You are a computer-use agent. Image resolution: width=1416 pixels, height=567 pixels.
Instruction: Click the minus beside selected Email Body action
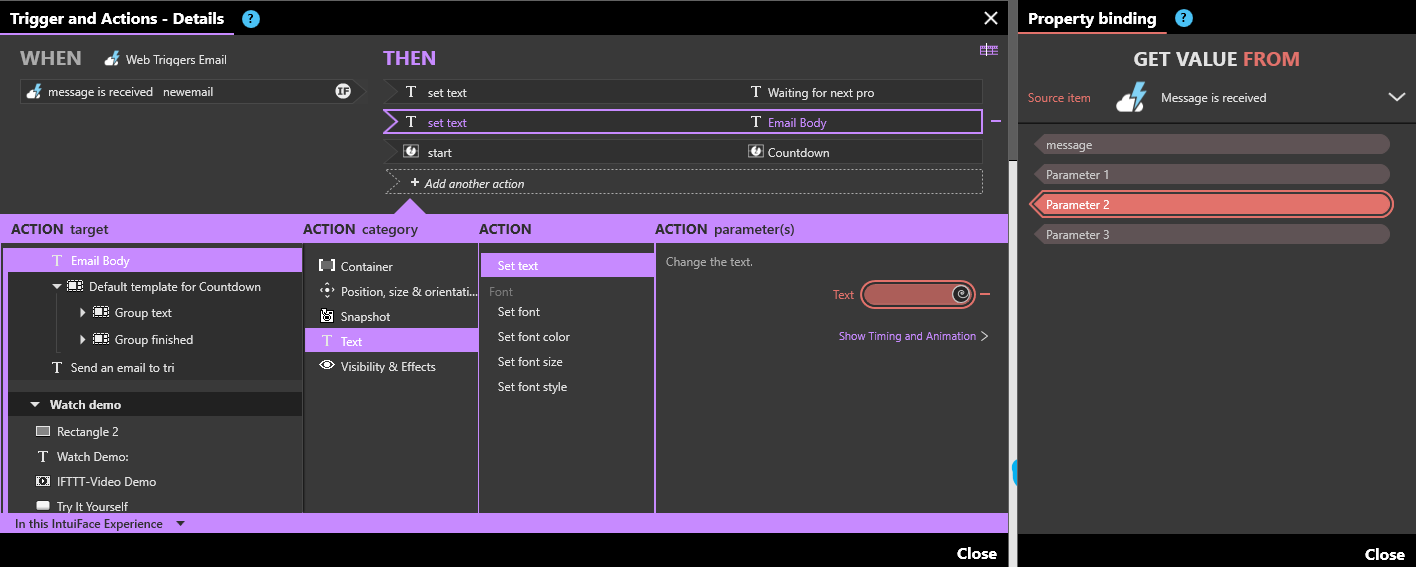tap(995, 122)
